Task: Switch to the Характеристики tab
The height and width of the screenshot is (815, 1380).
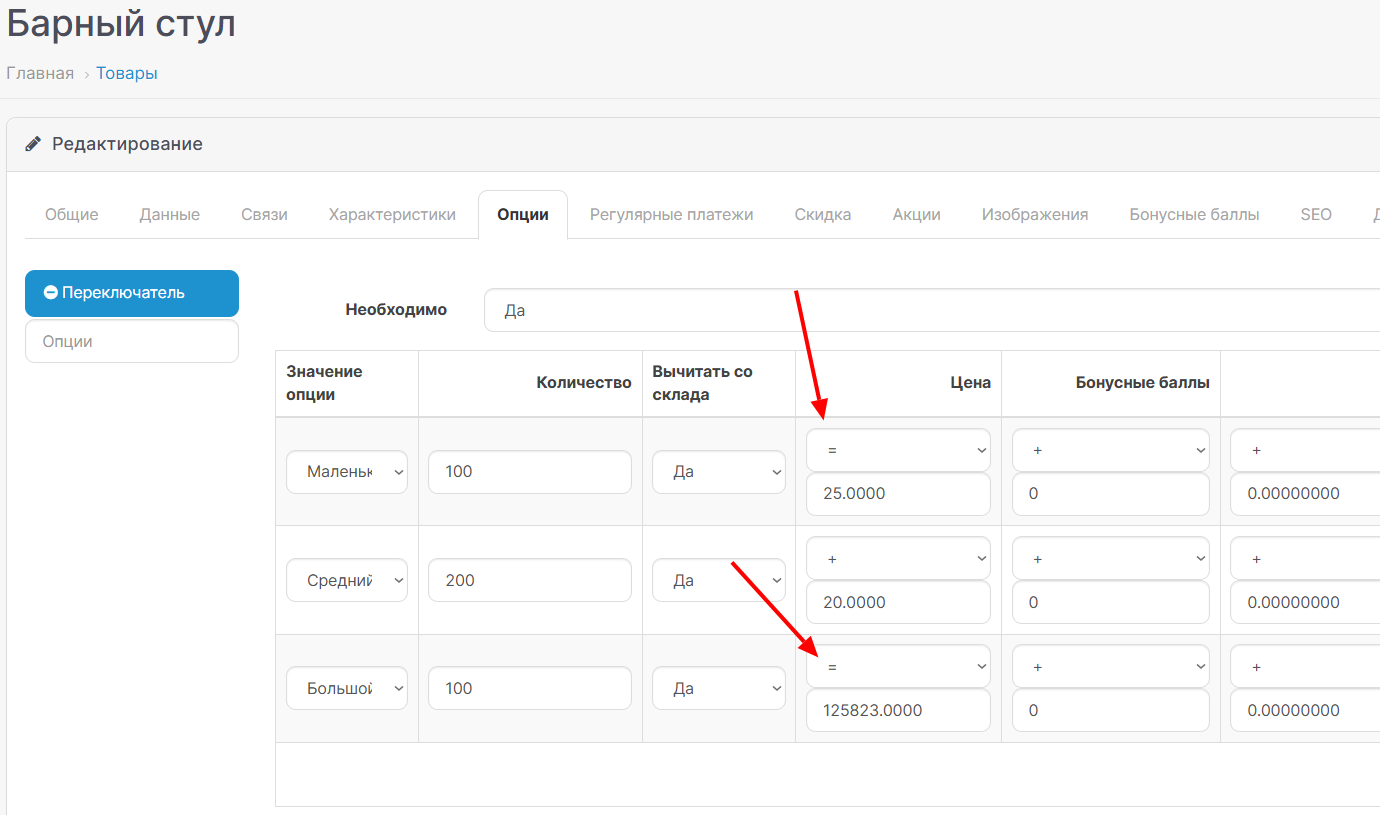Action: pos(392,214)
